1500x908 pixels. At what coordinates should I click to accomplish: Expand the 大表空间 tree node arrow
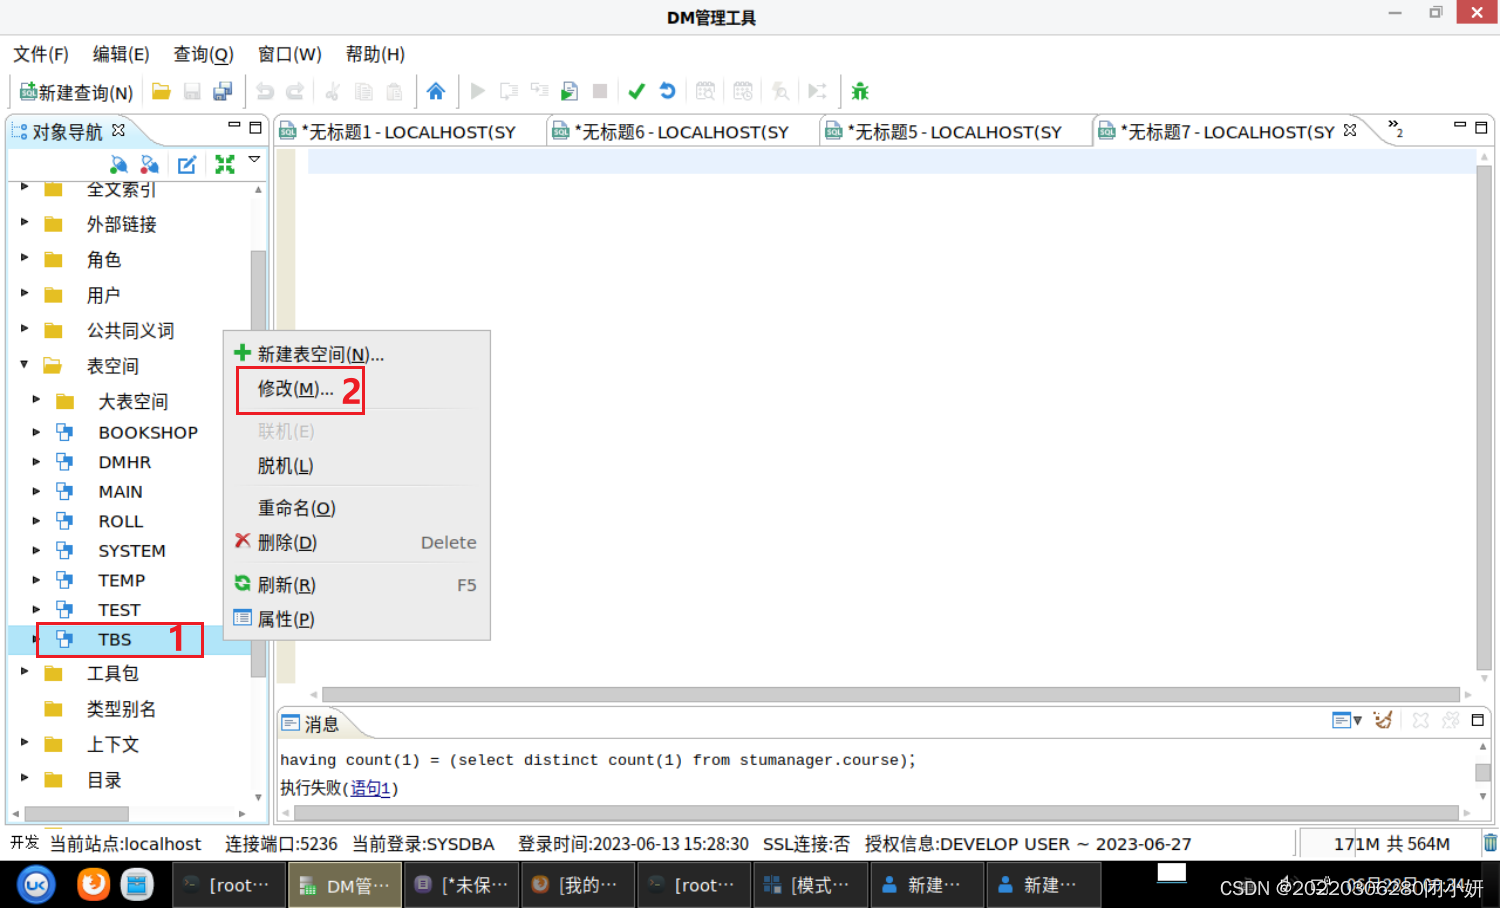click(36, 399)
